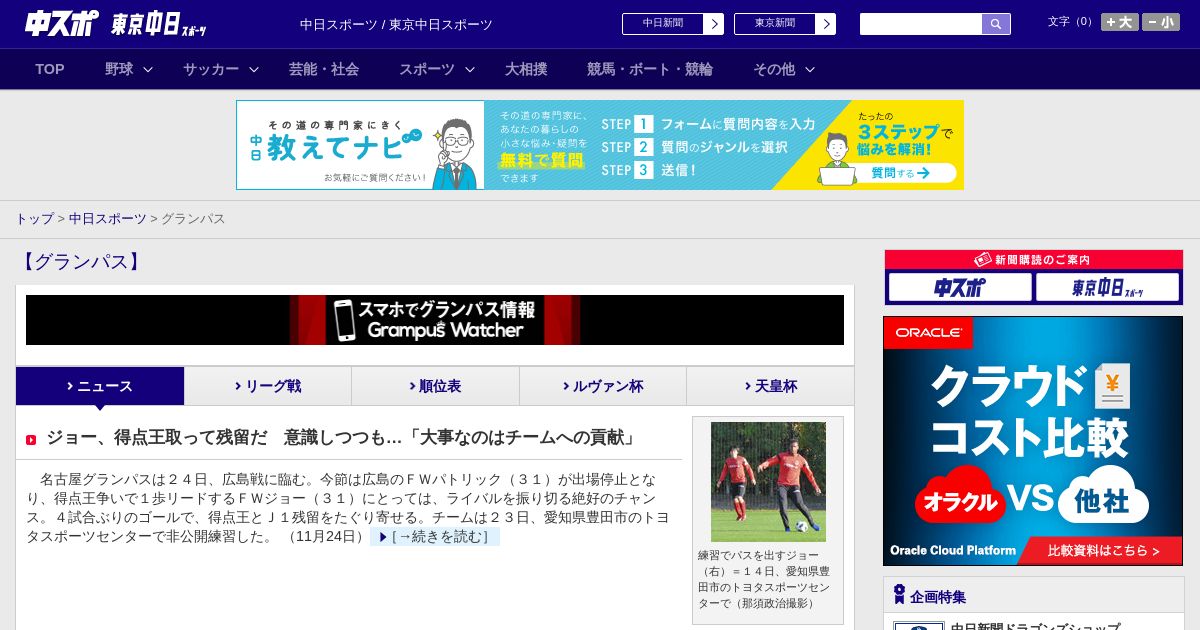Expand the その他 navigation dropdown
Image resolution: width=1200 pixels, height=630 pixels.
pyautogui.click(x=784, y=69)
